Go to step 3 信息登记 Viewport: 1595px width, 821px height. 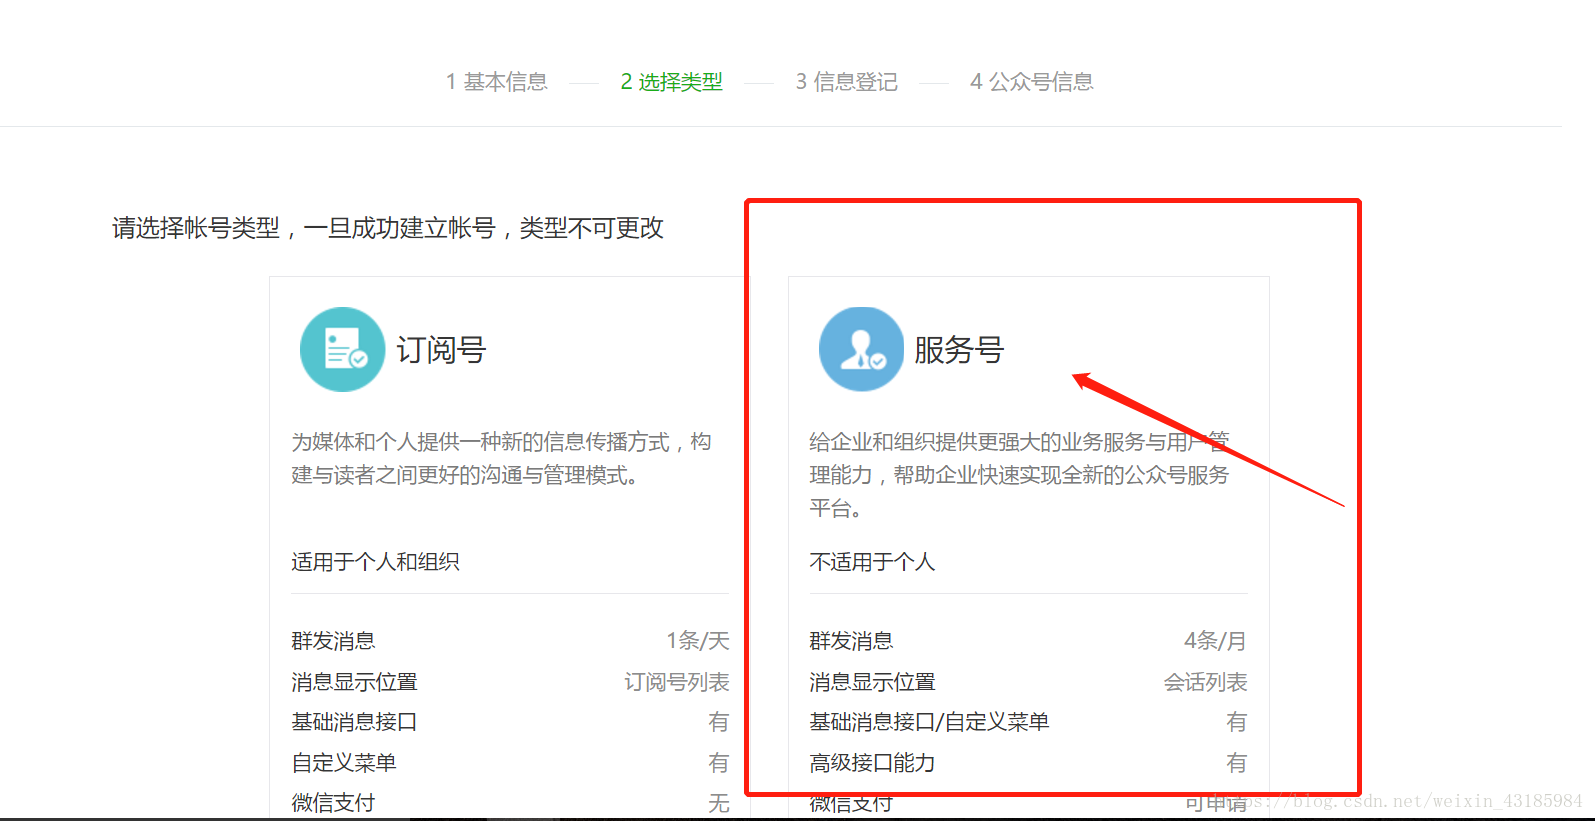(x=846, y=82)
